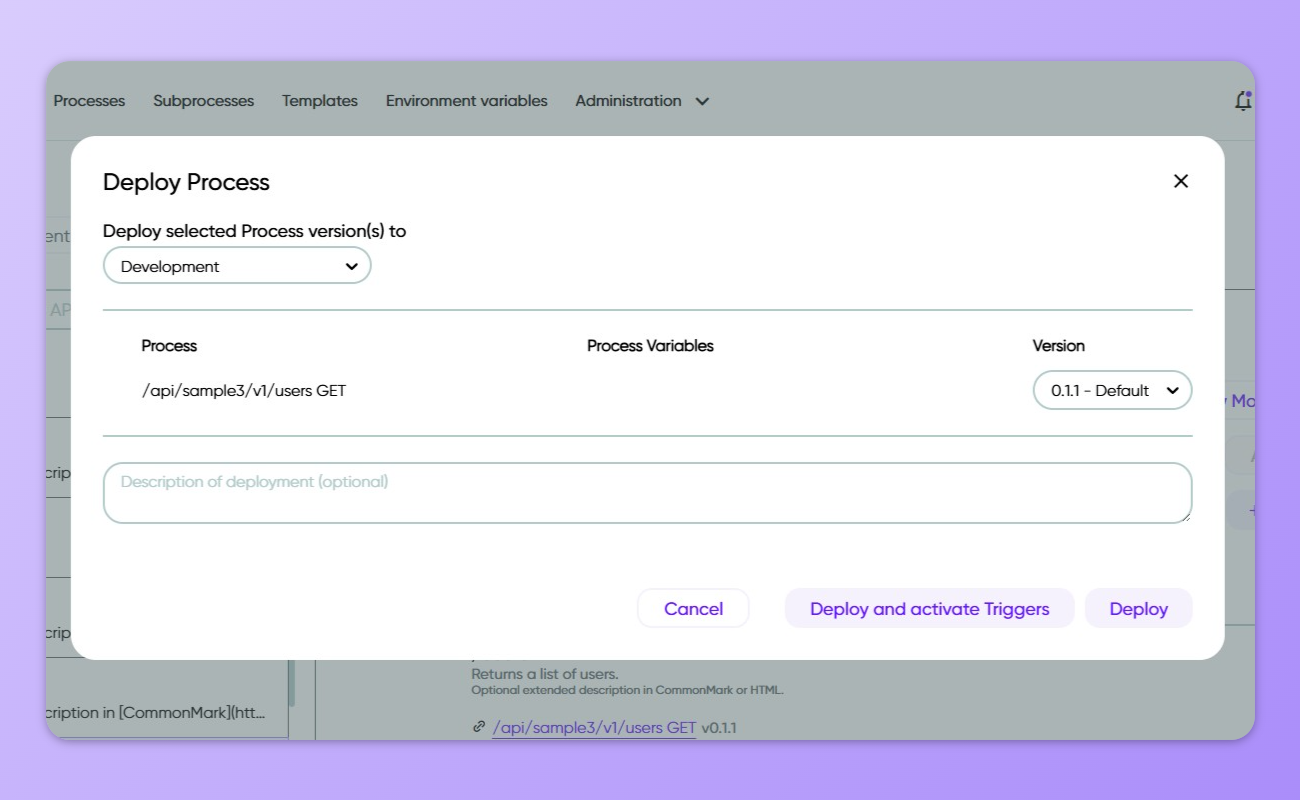Click the /api/sample3/v1/users GET process row
This screenshot has width=1300, height=800.
pyautogui.click(x=244, y=390)
